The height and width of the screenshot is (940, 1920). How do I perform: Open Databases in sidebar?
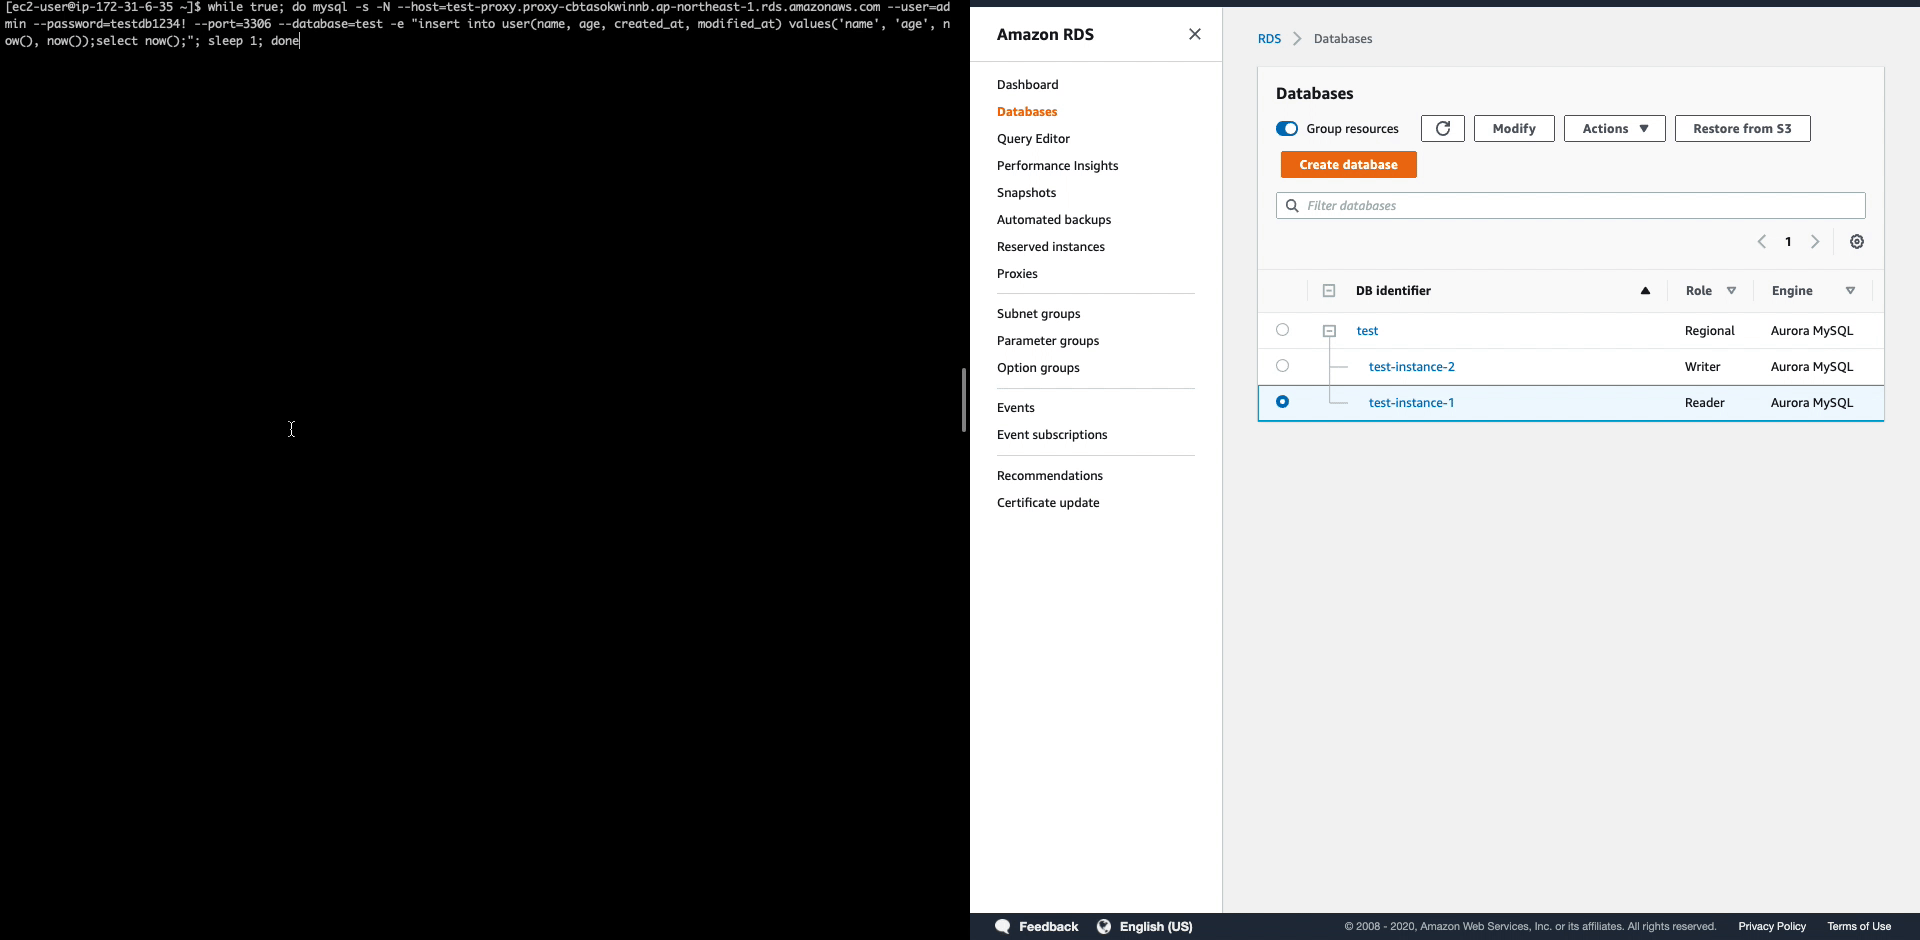point(1027,111)
